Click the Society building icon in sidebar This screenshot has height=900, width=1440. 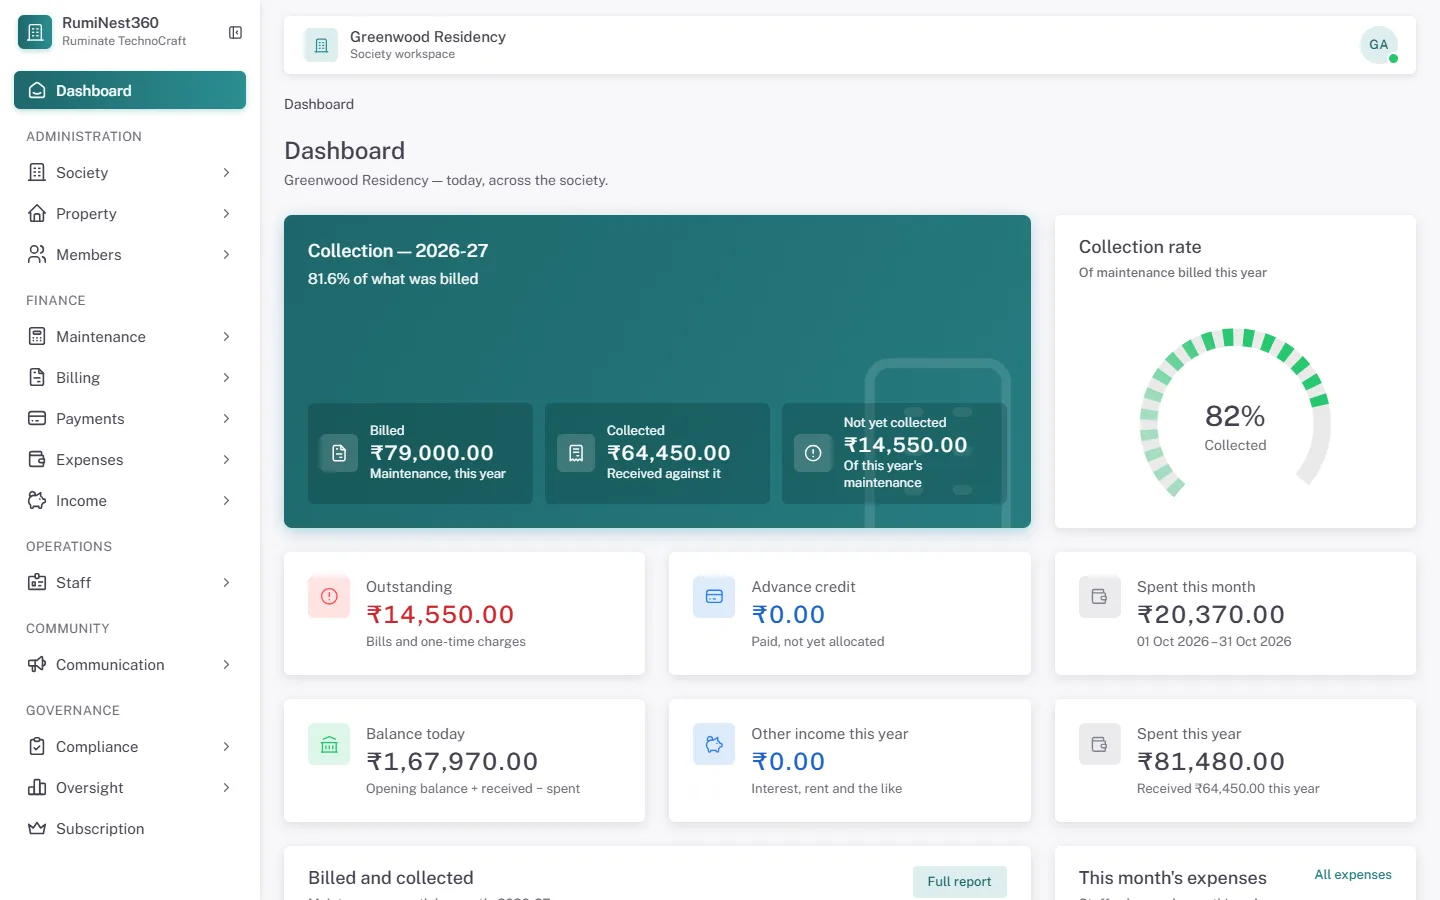[37, 172]
